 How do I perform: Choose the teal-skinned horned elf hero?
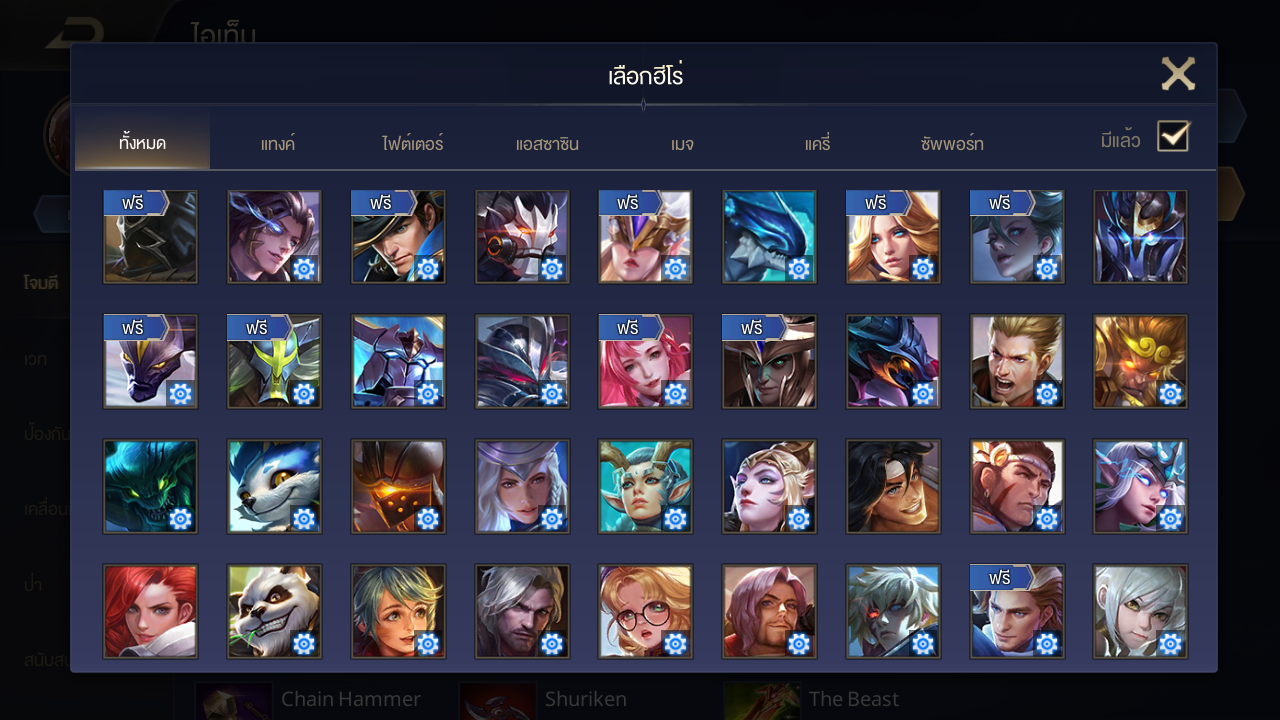pos(645,486)
